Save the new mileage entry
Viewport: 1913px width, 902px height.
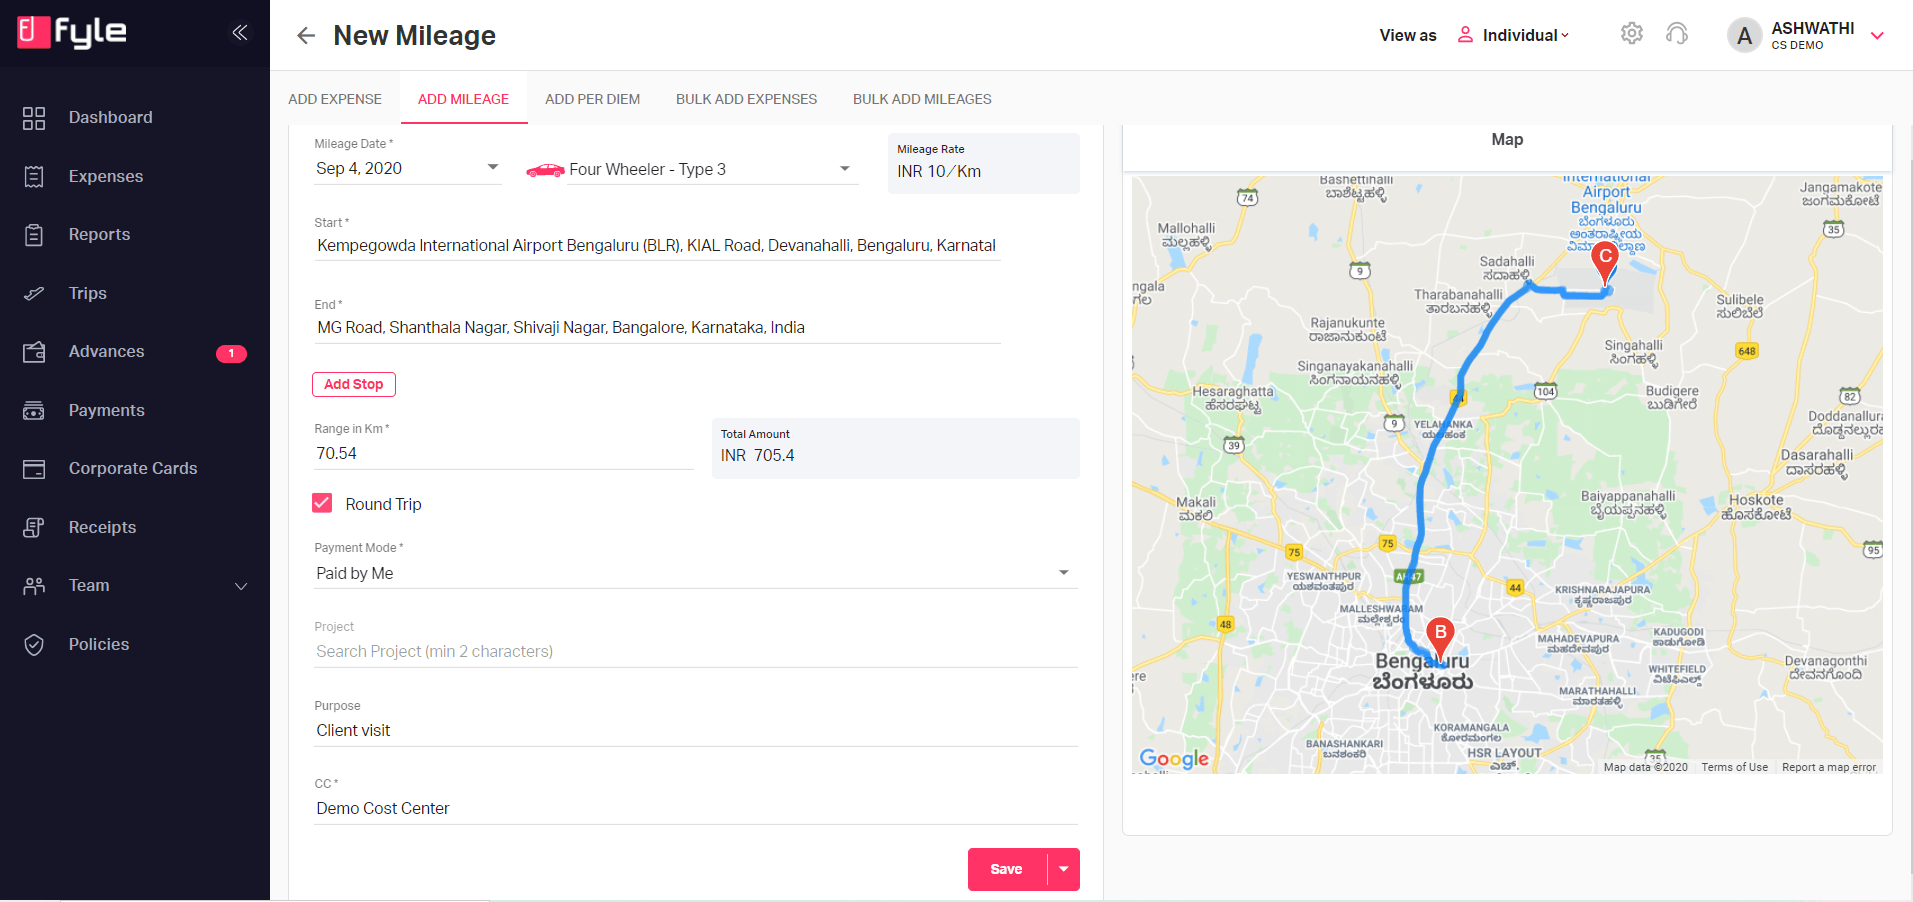pyautogui.click(x=1005, y=869)
